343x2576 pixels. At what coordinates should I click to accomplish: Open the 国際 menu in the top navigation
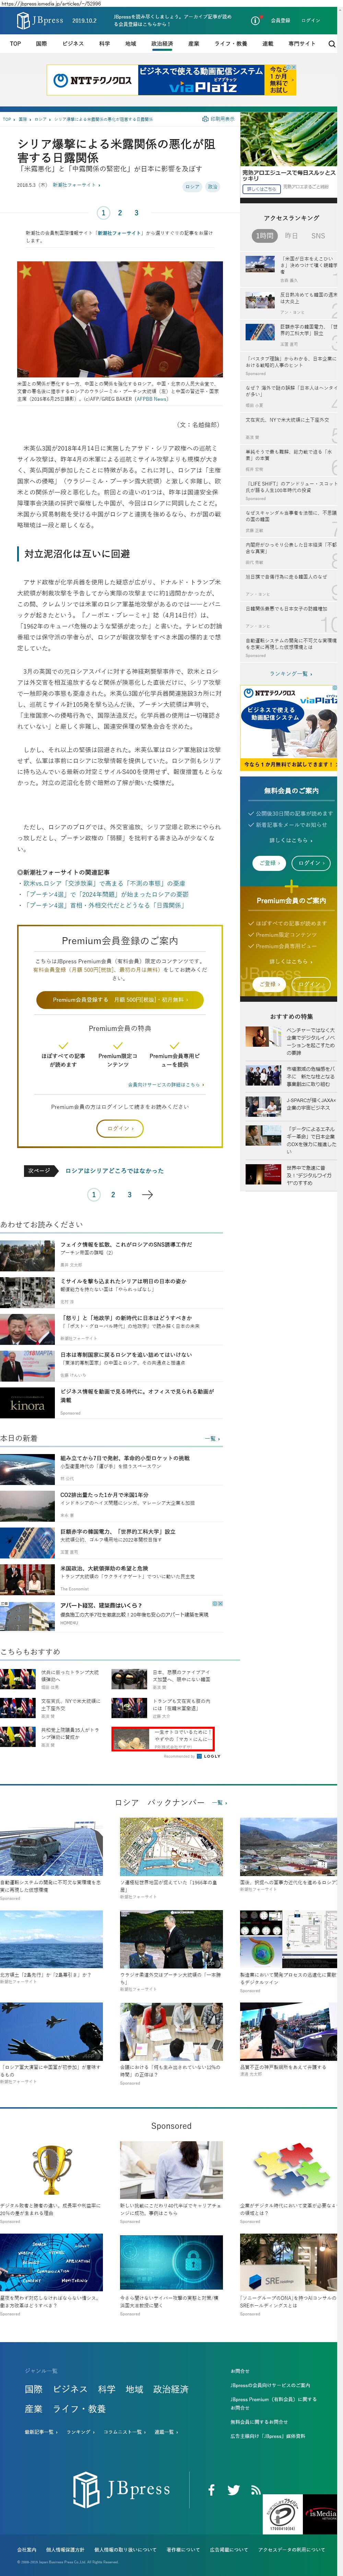click(x=41, y=44)
